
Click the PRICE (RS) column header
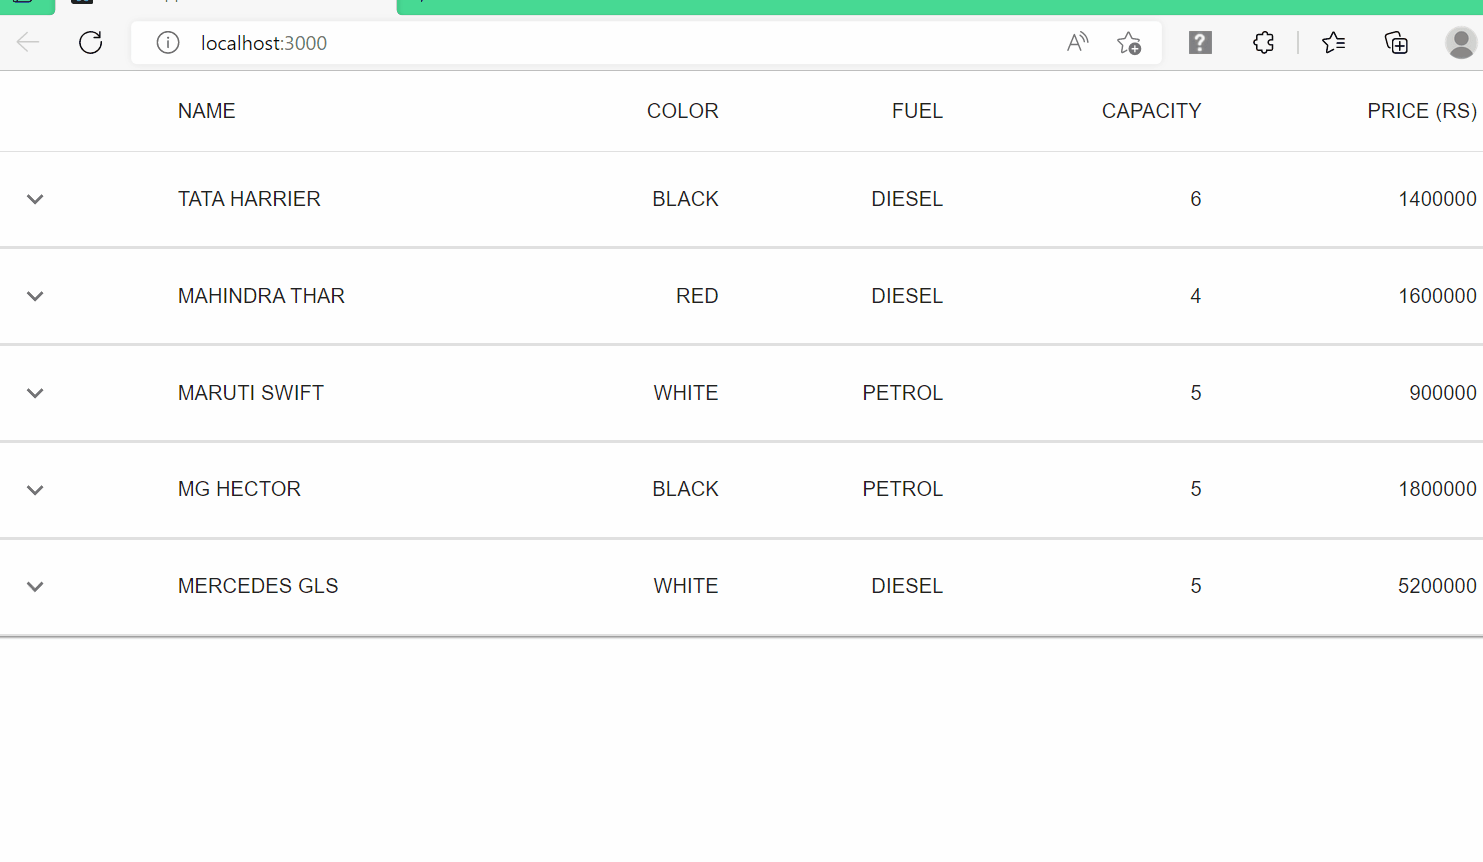1421,110
